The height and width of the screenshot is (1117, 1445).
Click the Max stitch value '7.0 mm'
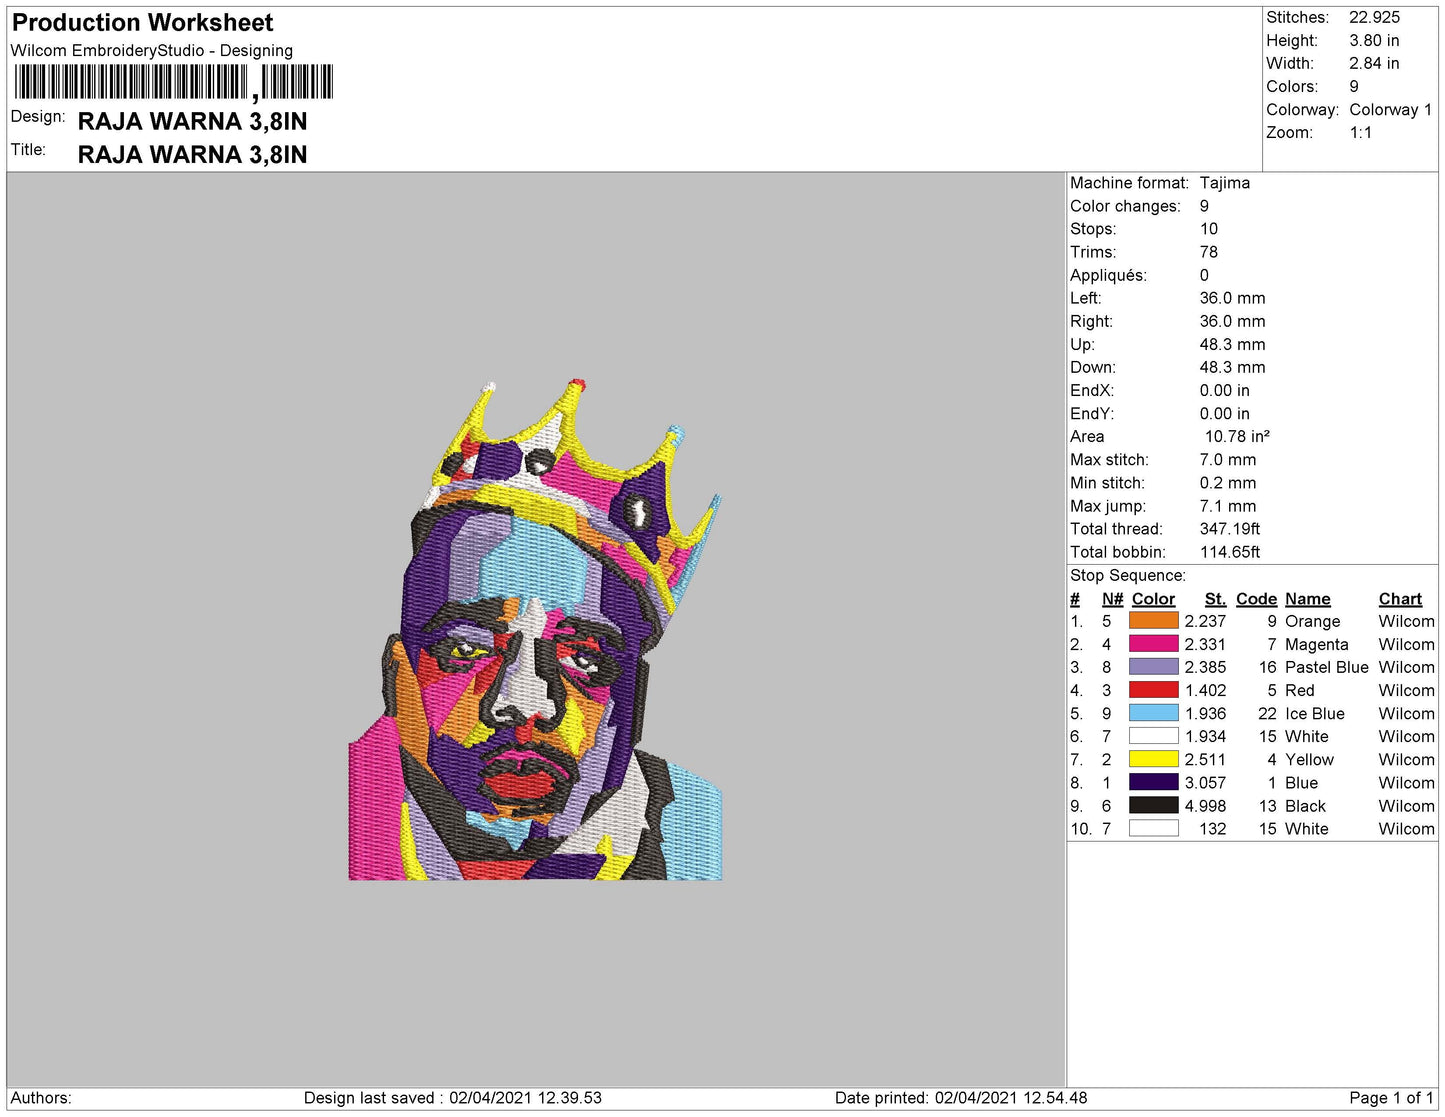click(x=1228, y=459)
